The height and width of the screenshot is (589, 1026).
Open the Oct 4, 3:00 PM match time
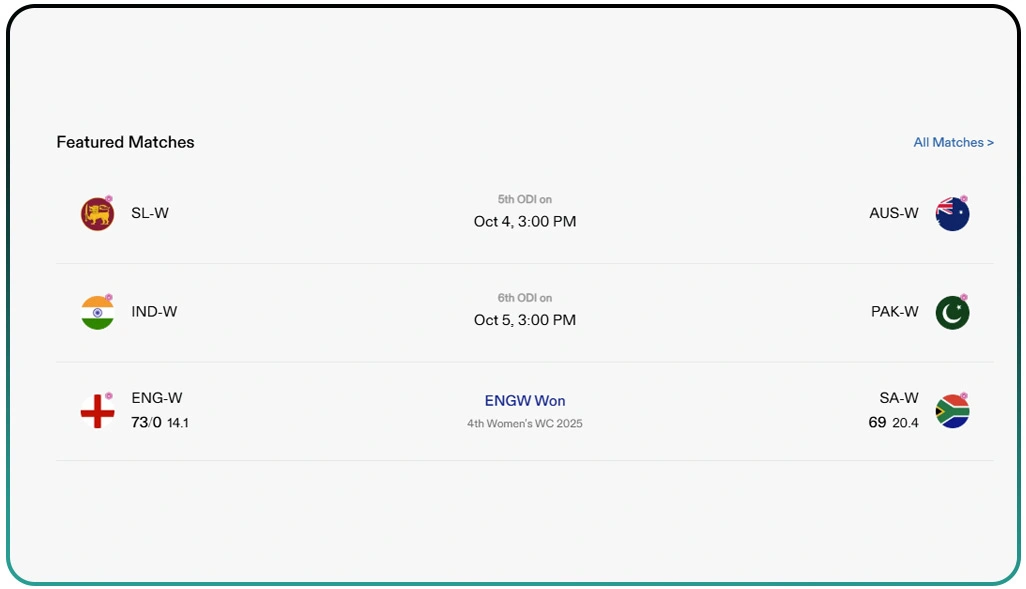pos(525,222)
